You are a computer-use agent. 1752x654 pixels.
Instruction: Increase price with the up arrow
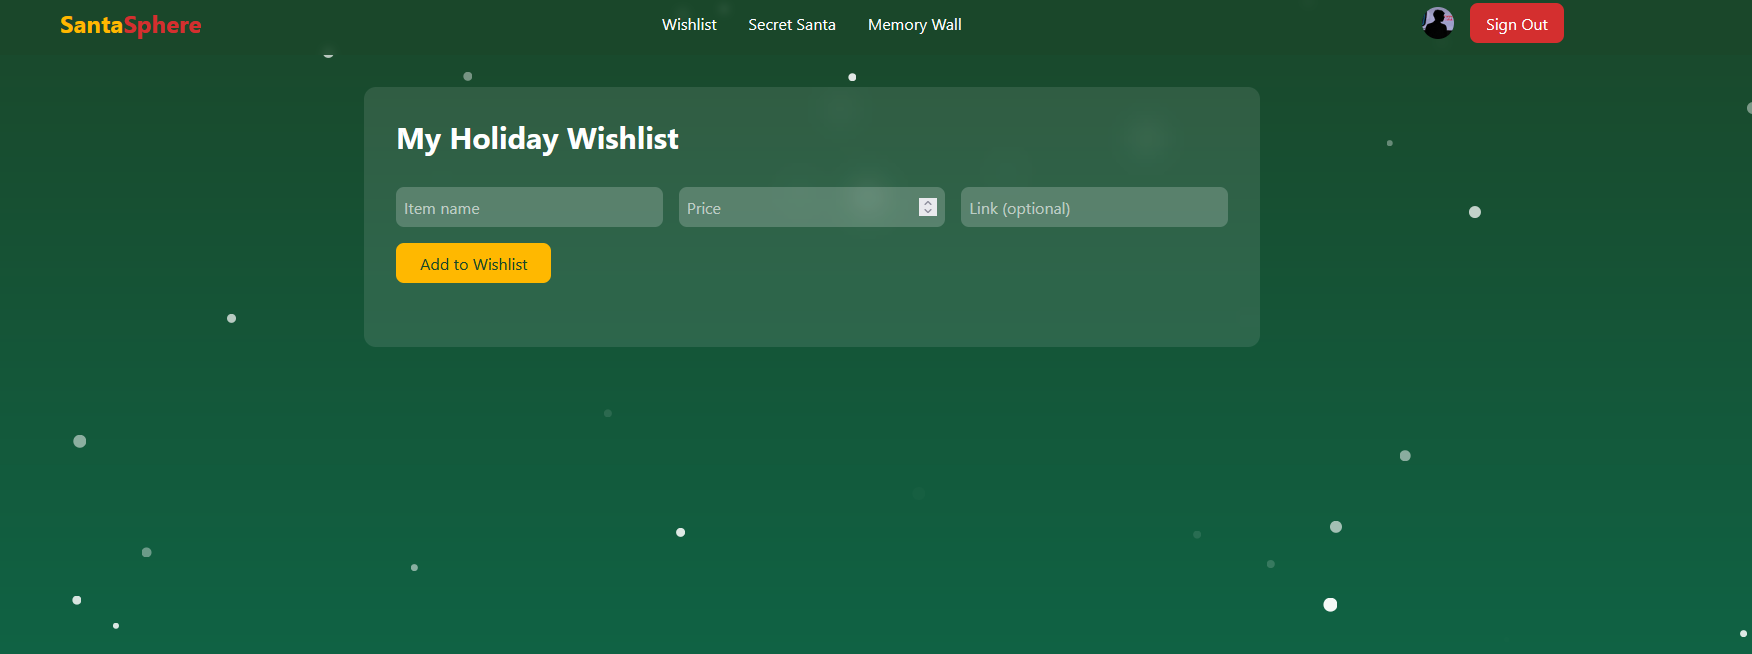928,202
